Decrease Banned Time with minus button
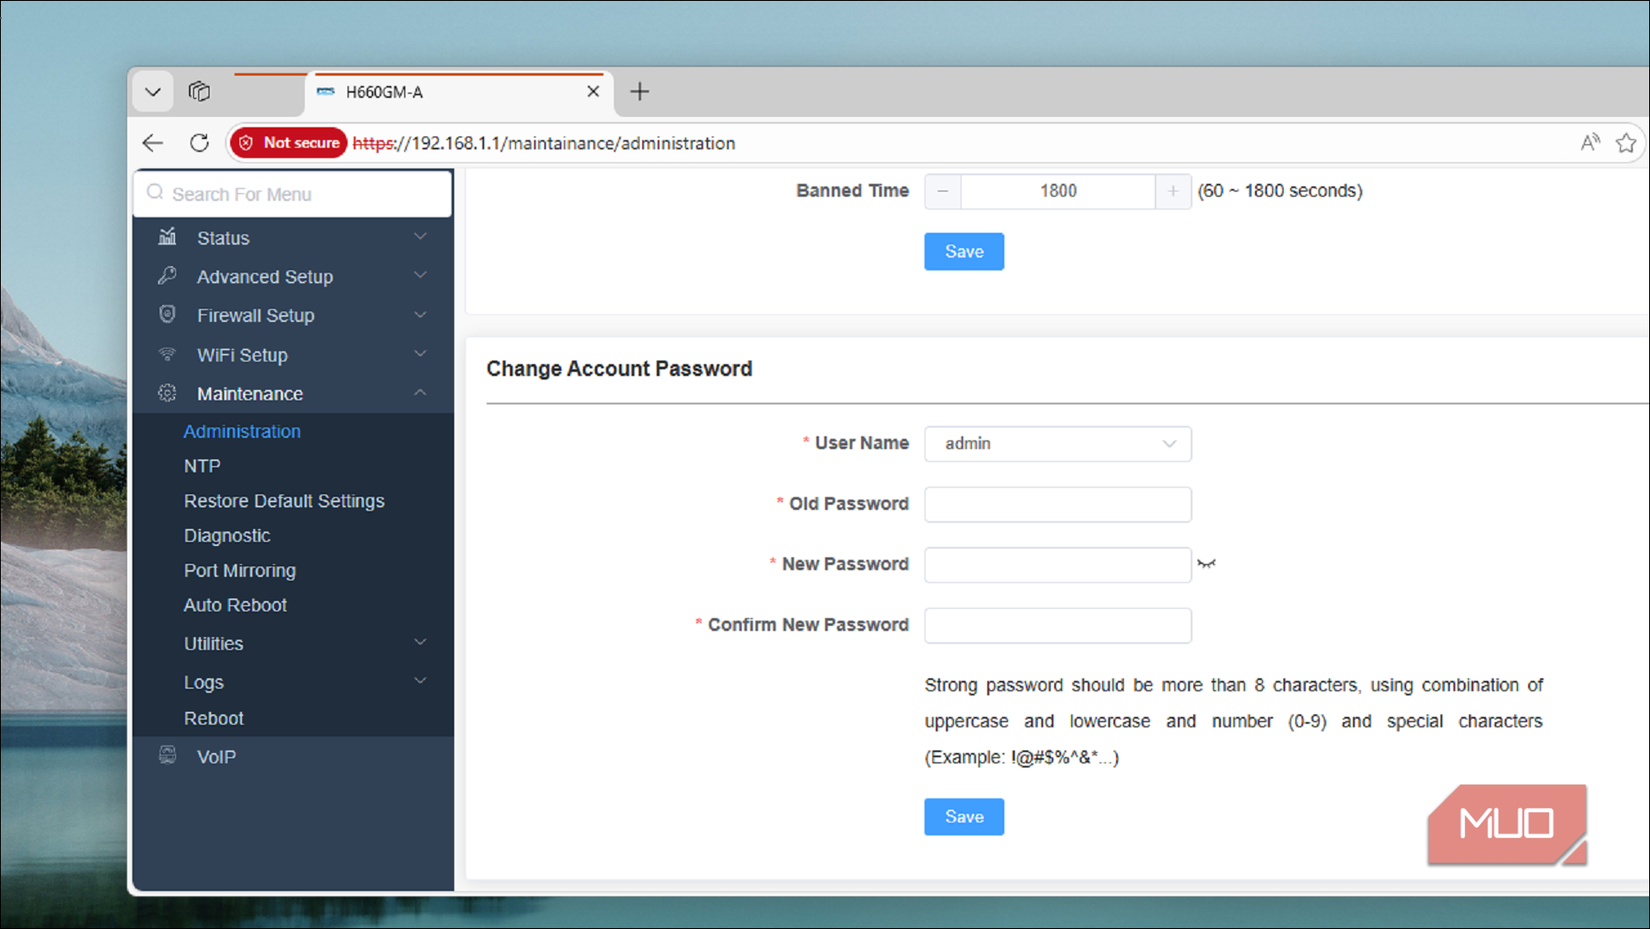This screenshot has height=929, width=1650. 943,191
